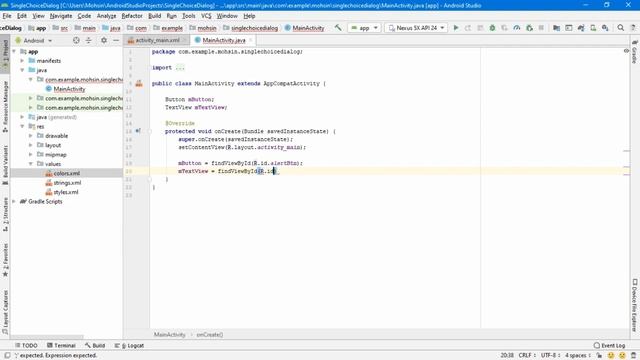Switch to activity_main.xml editor tab
640x360 pixels.
coord(157,40)
